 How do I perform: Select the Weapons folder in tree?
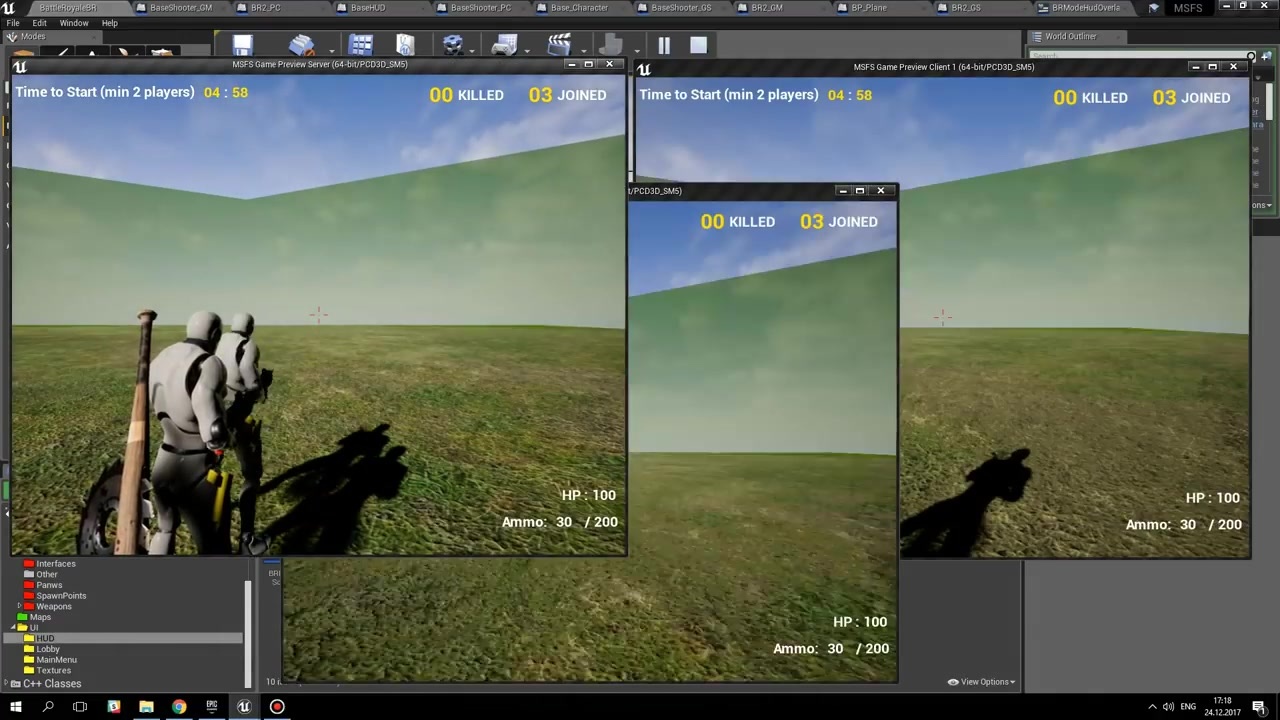point(54,607)
